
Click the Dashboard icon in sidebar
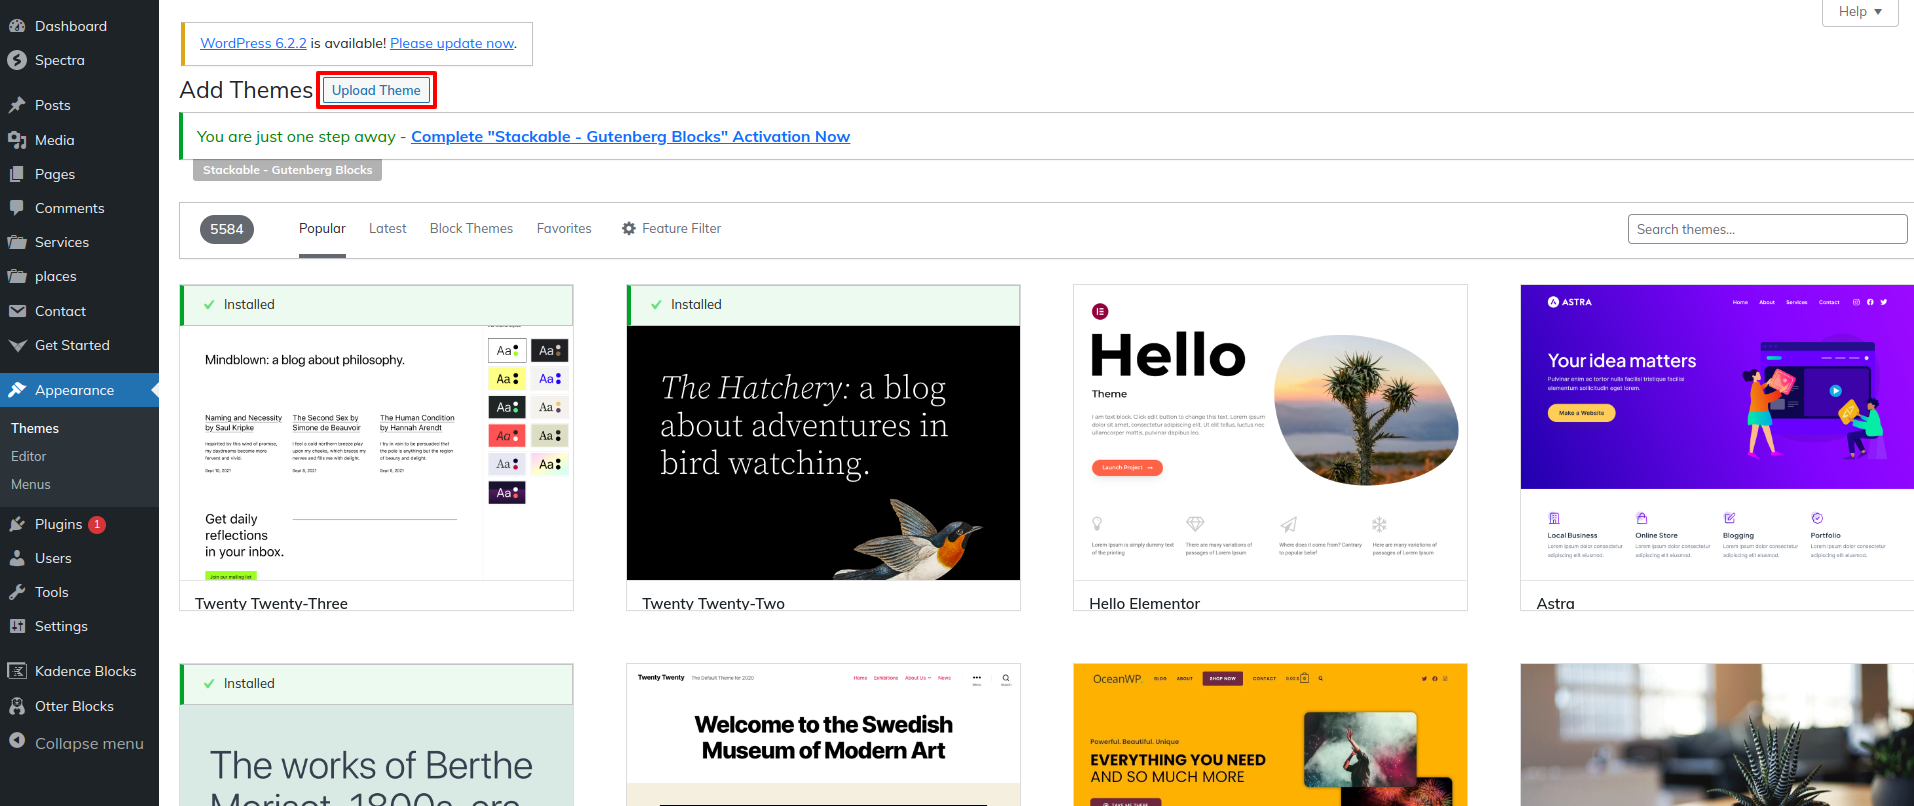[x=17, y=26]
